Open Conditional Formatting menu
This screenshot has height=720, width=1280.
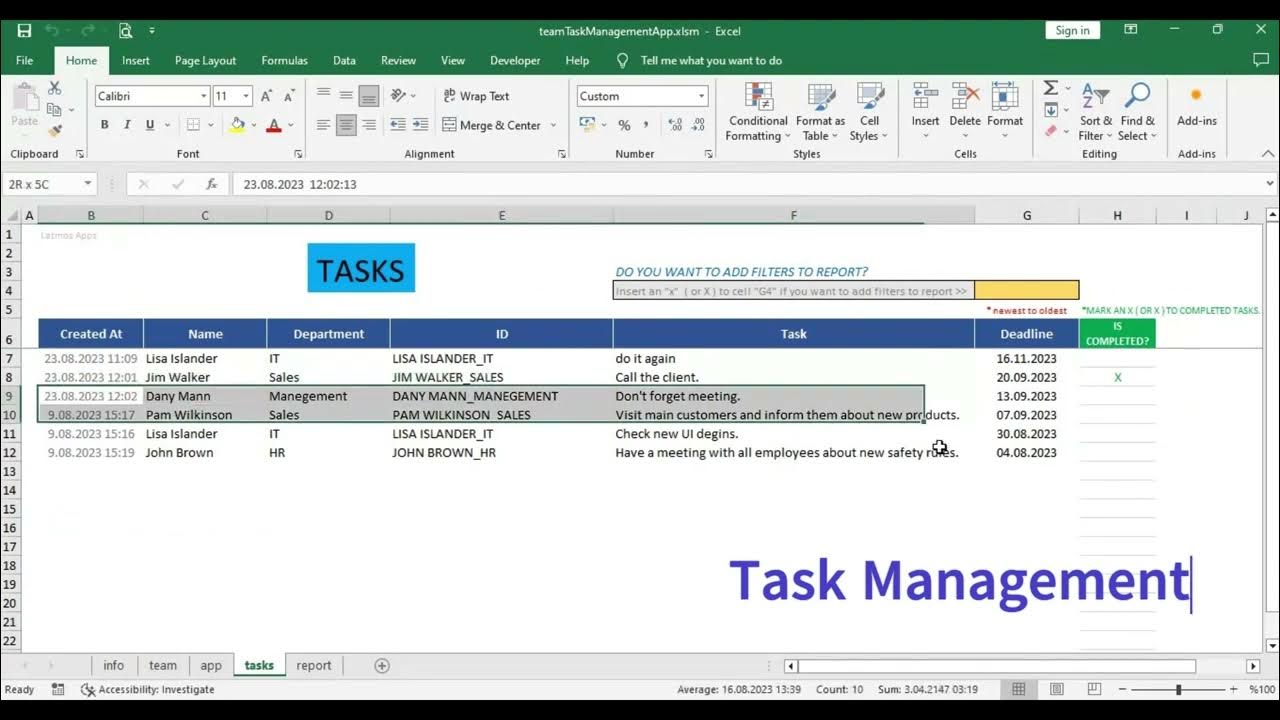pos(758,113)
